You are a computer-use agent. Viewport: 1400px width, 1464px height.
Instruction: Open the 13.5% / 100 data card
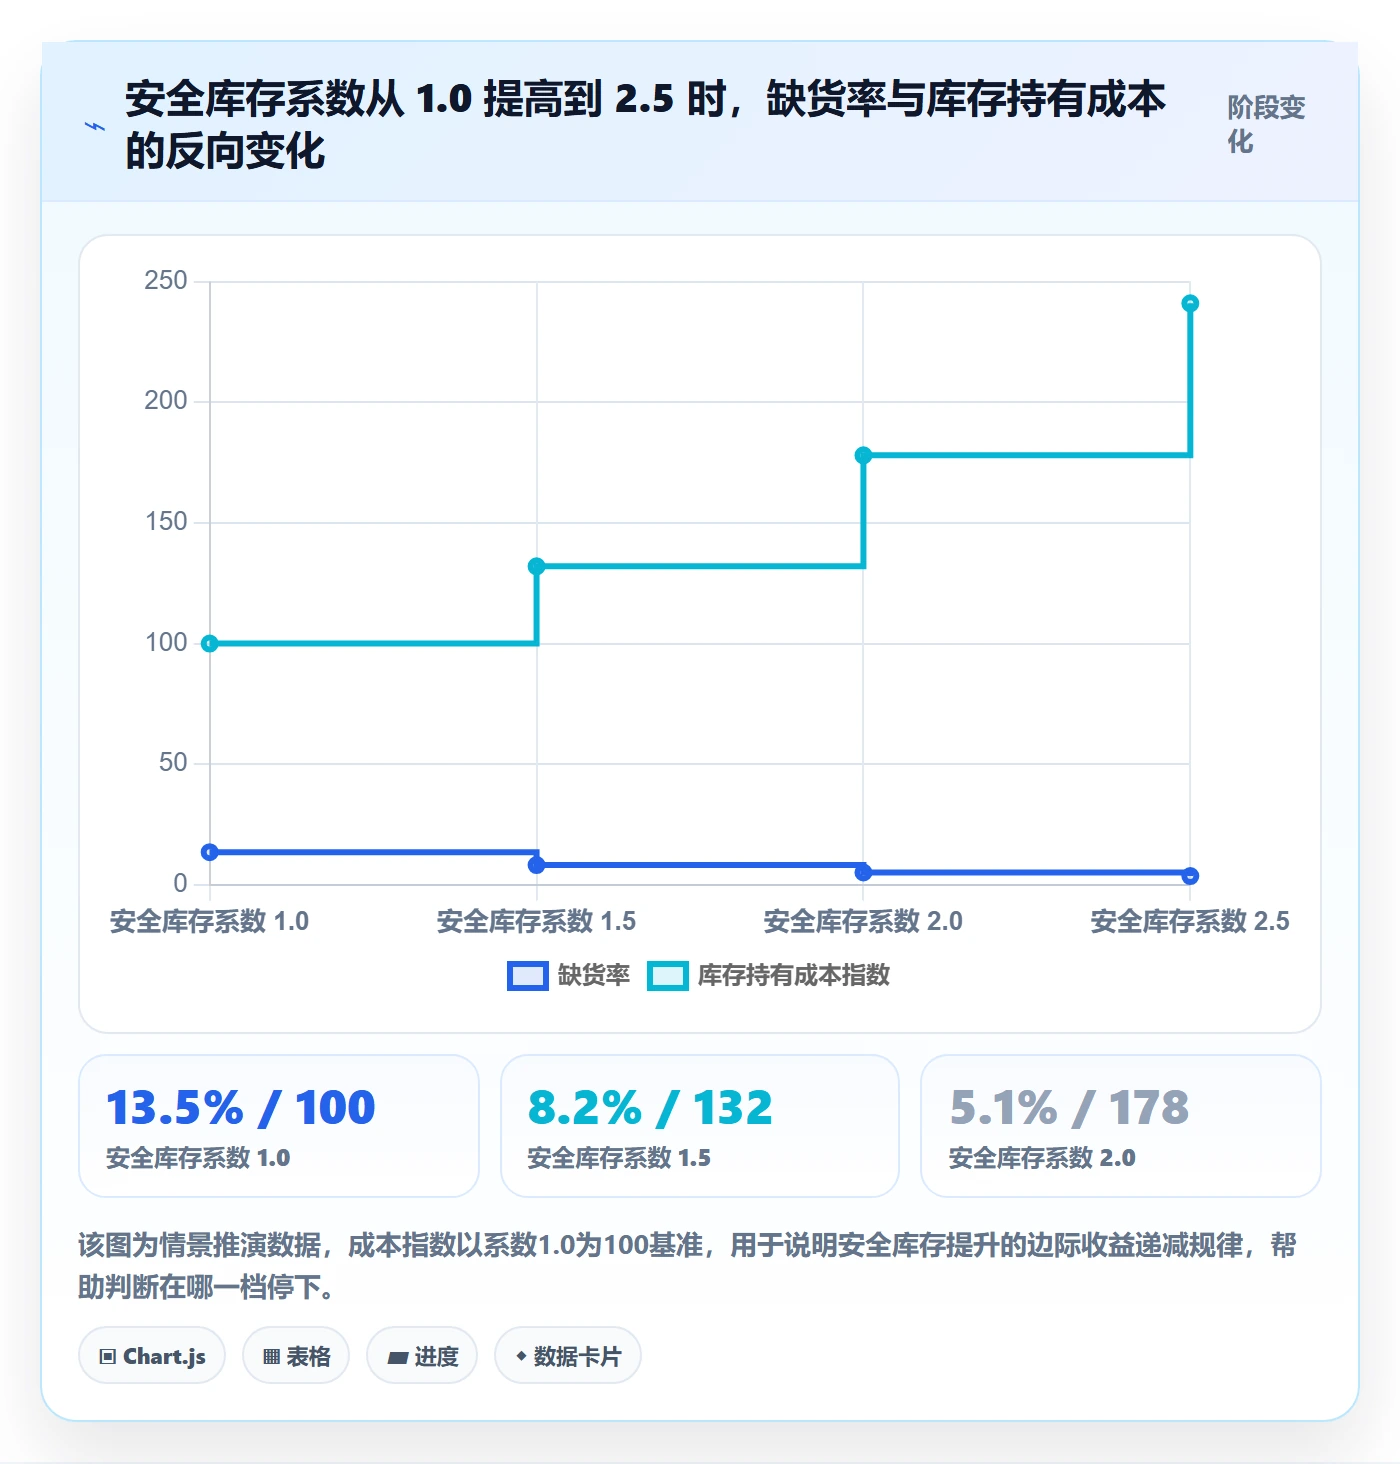click(x=279, y=1126)
